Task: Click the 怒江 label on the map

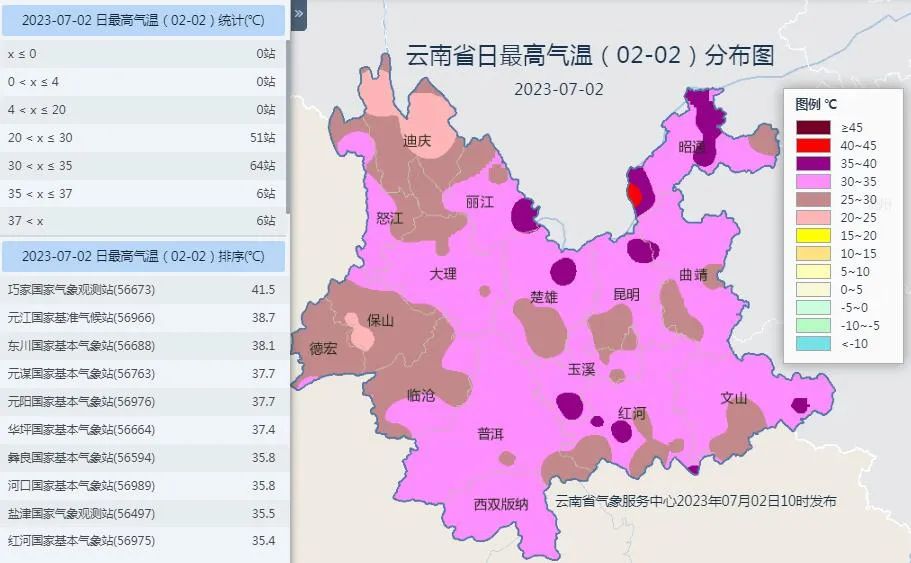Action: tap(389, 218)
